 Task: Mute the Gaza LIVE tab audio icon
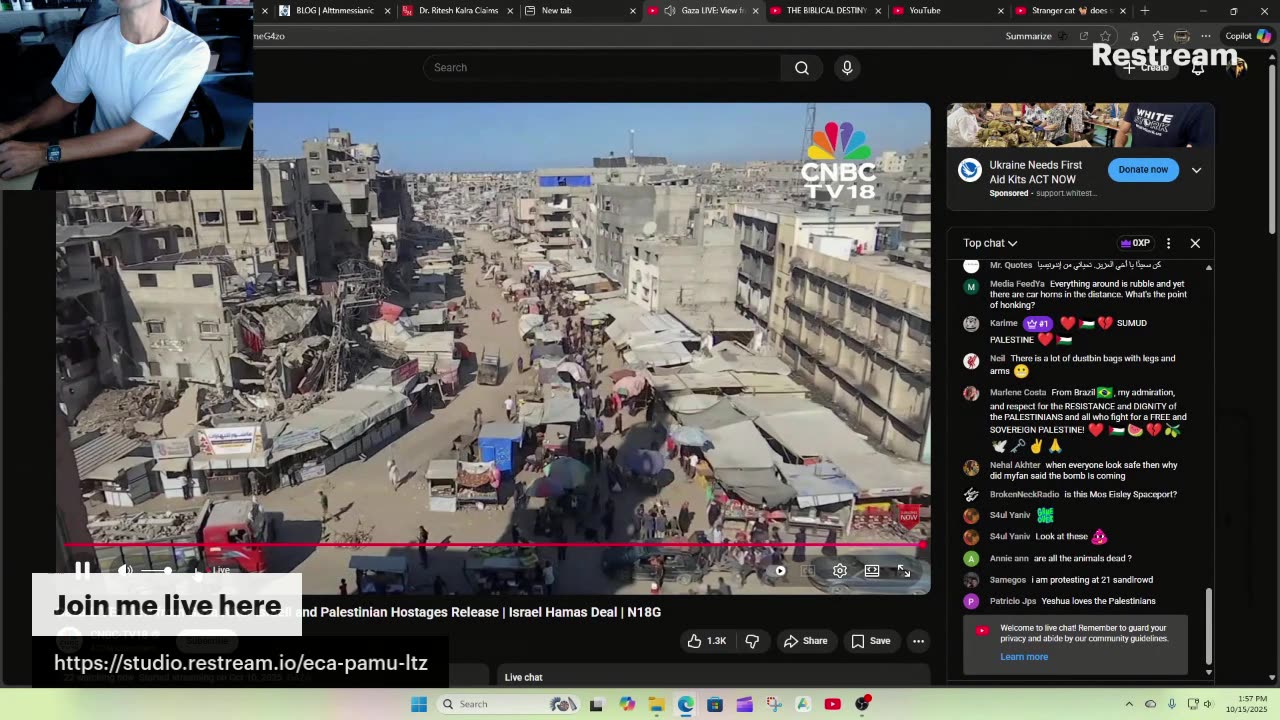pyautogui.click(x=670, y=11)
